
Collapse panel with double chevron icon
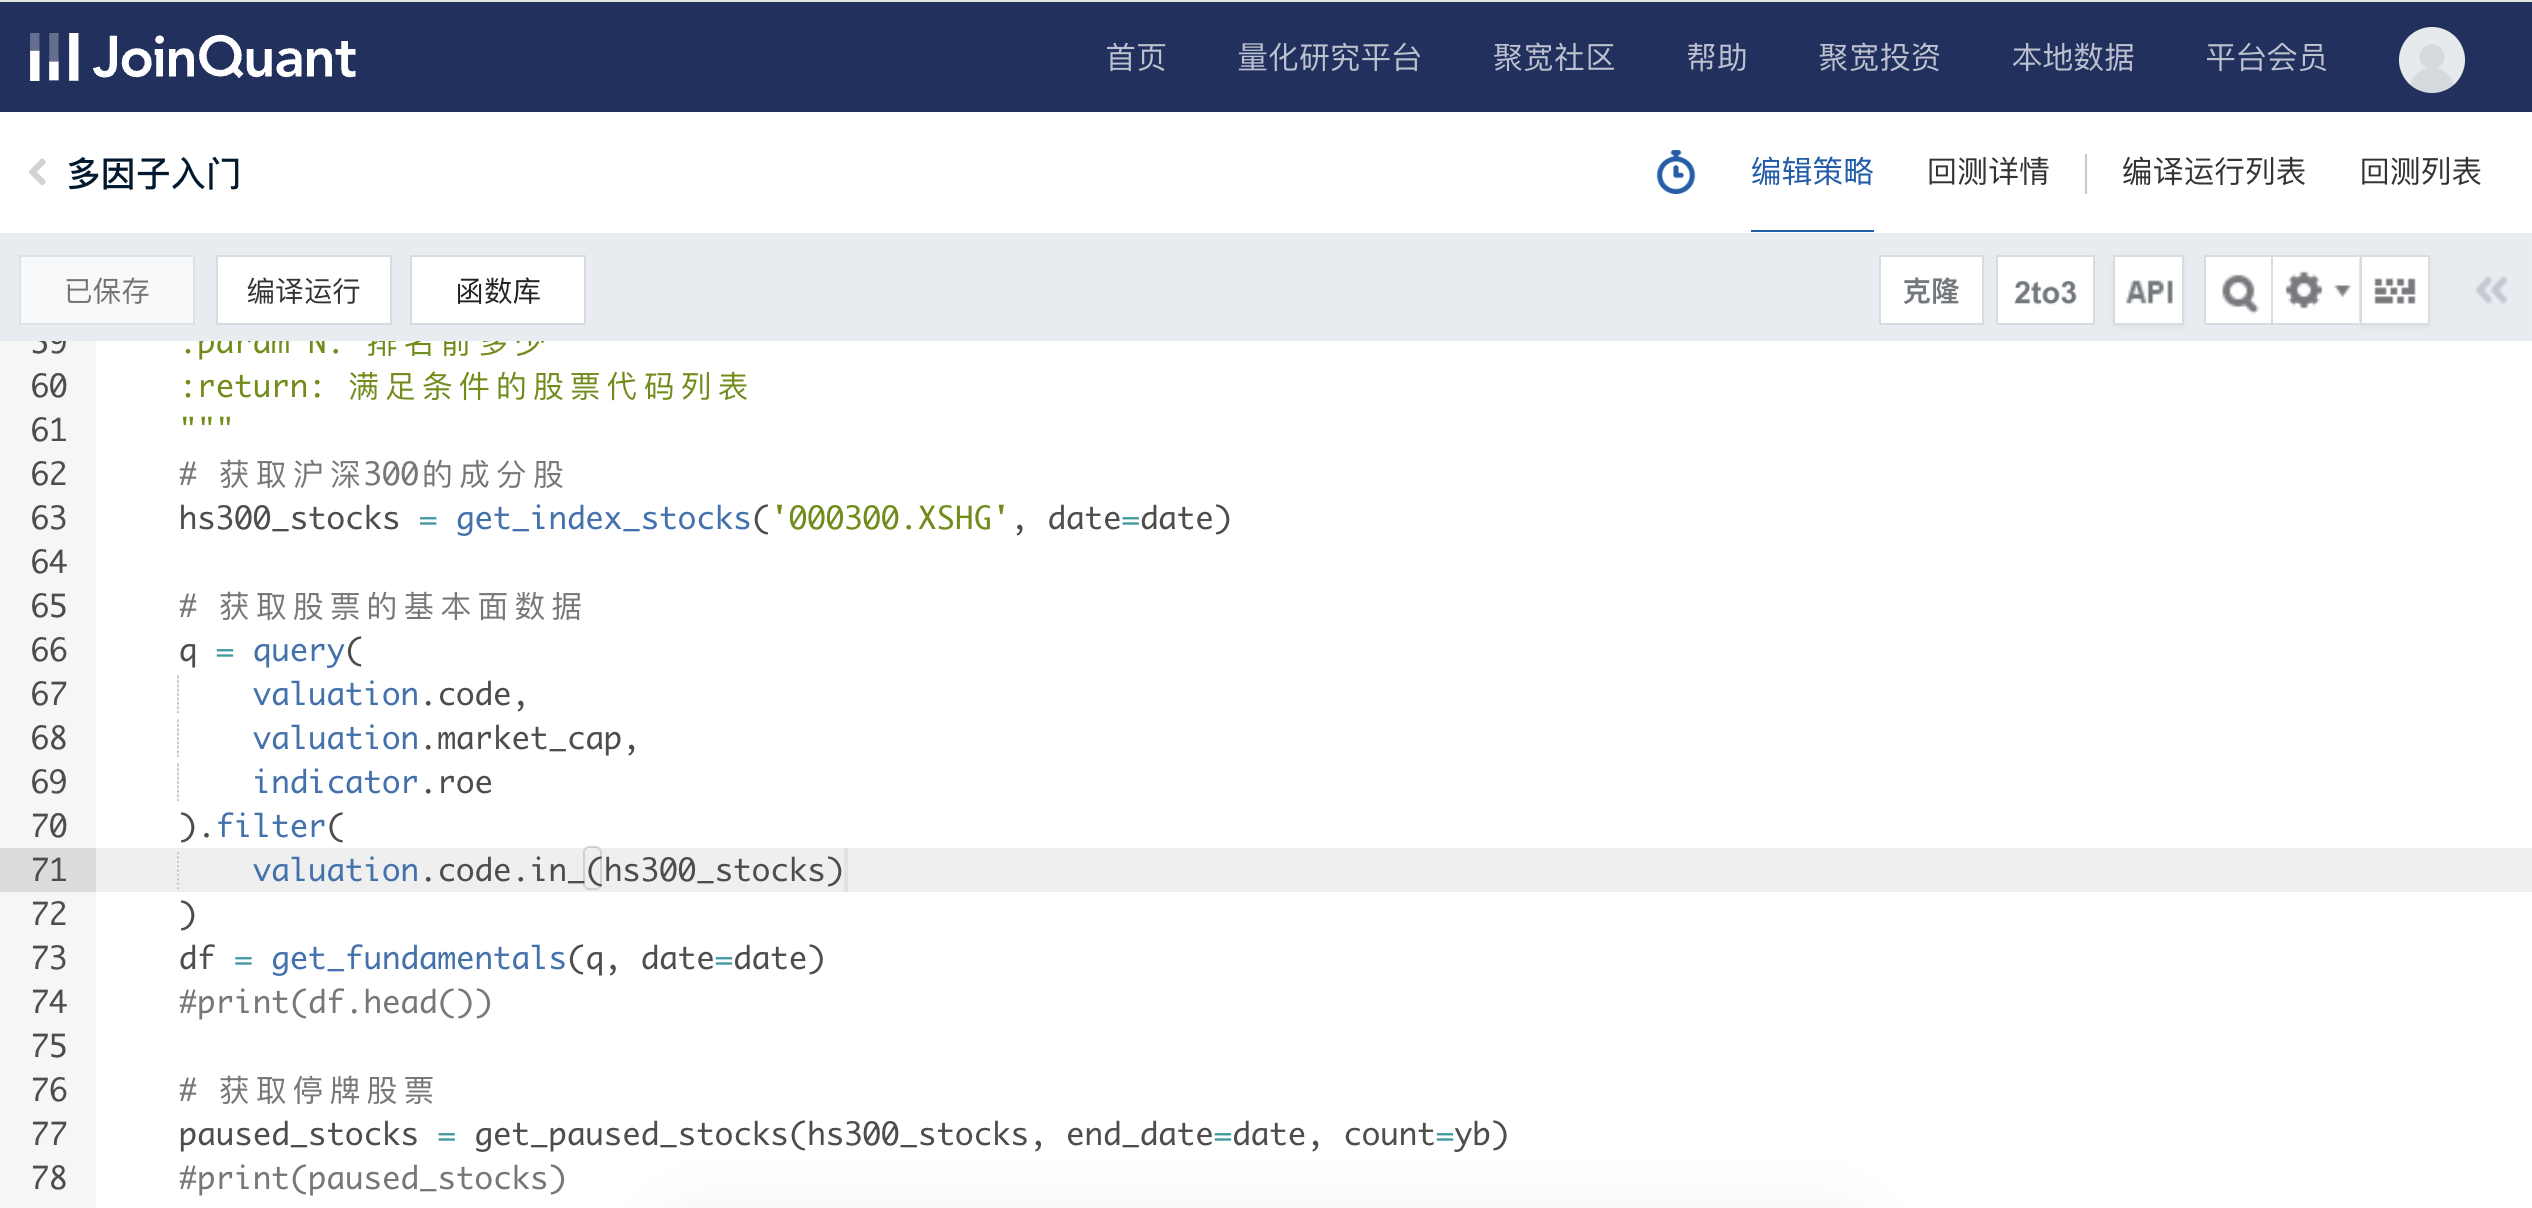[2491, 291]
